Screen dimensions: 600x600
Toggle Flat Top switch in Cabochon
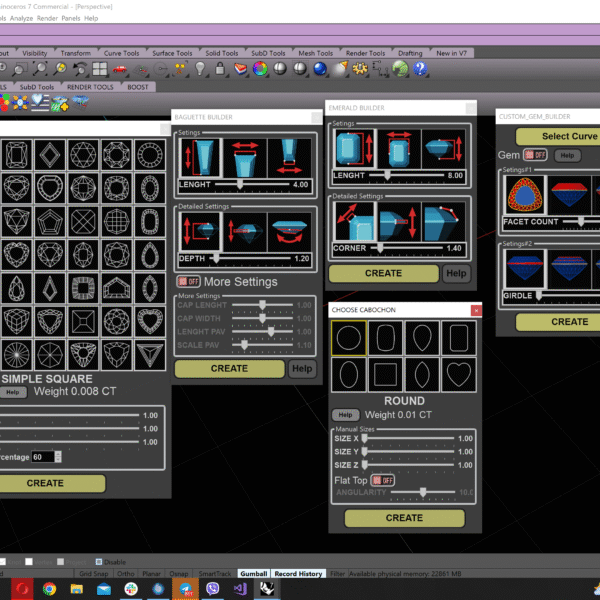(383, 480)
